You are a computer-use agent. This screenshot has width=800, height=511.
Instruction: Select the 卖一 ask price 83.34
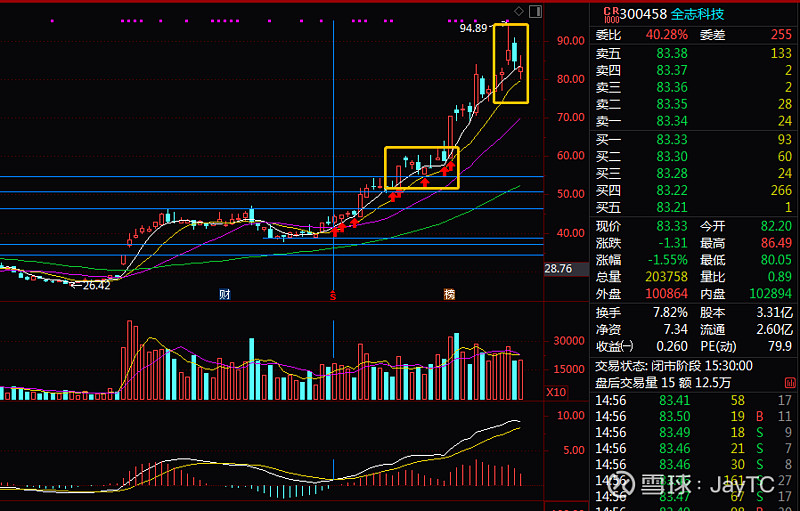click(x=672, y=121)
